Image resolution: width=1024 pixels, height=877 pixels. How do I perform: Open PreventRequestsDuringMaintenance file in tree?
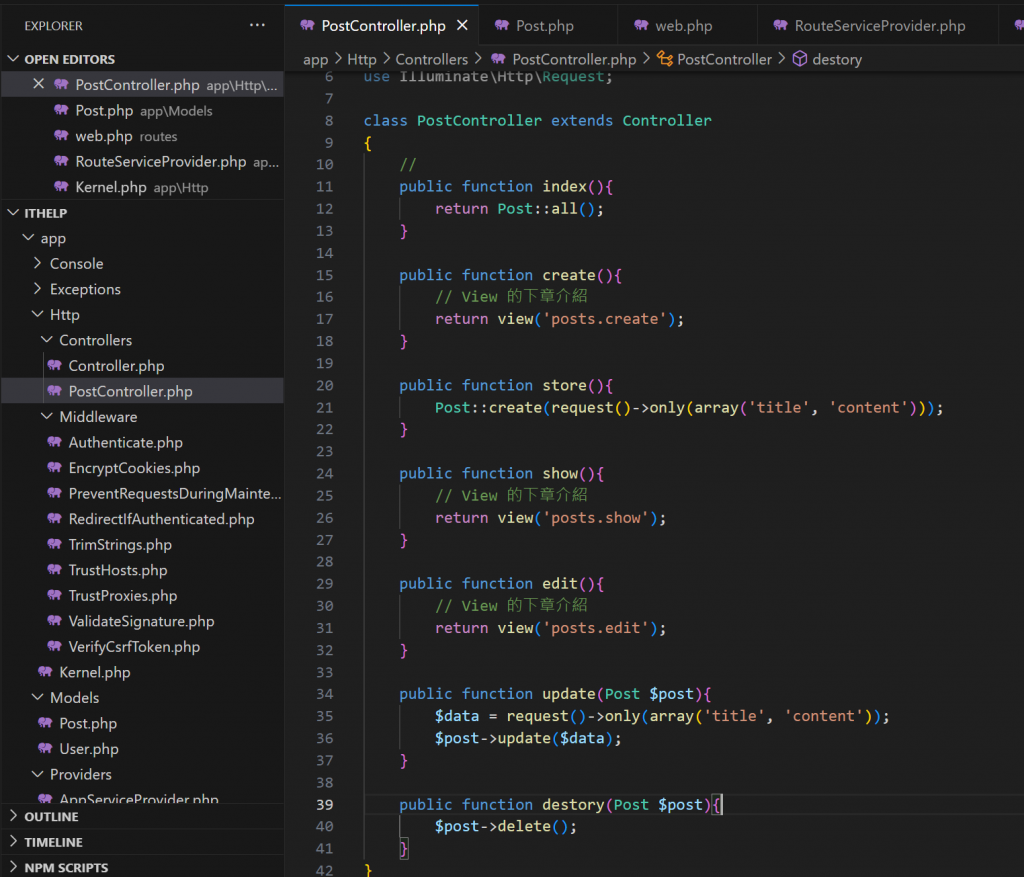pyautogui.click(x=142, y=493)
